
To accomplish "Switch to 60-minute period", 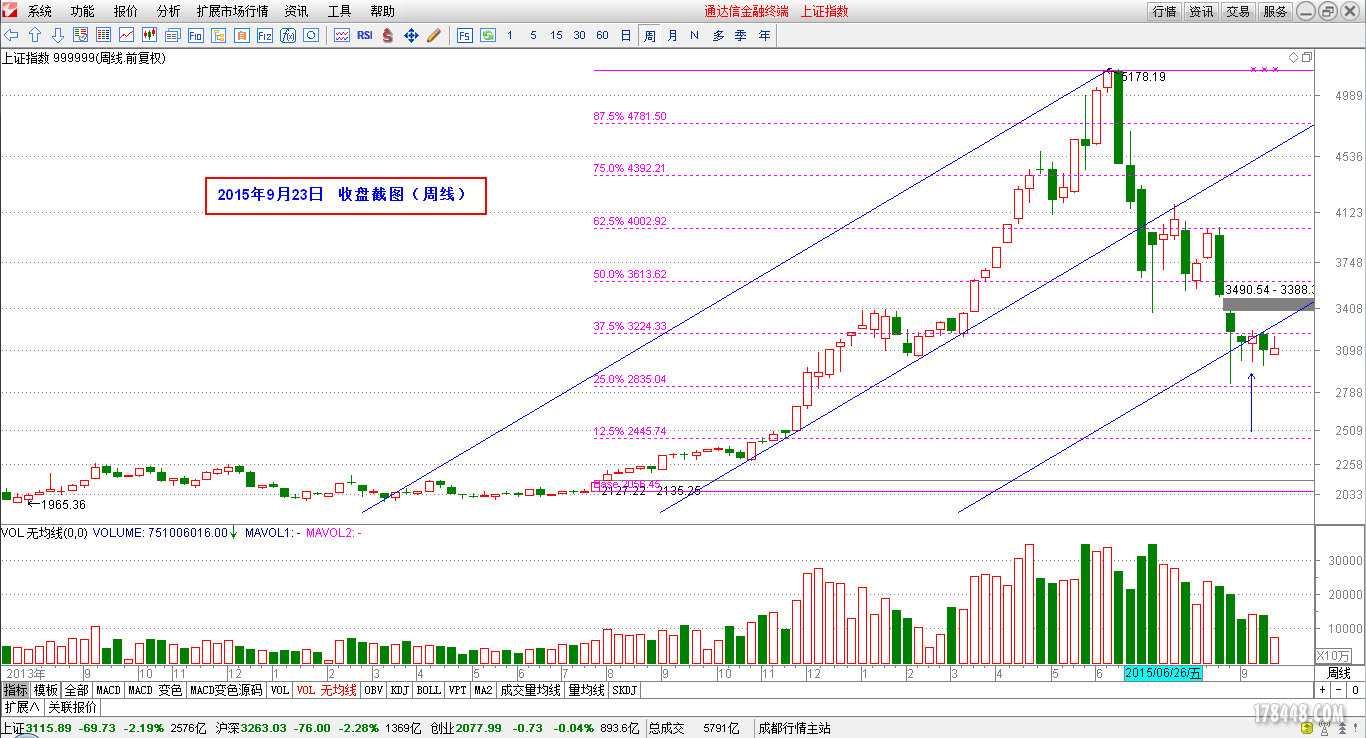I will coord(602,35).
